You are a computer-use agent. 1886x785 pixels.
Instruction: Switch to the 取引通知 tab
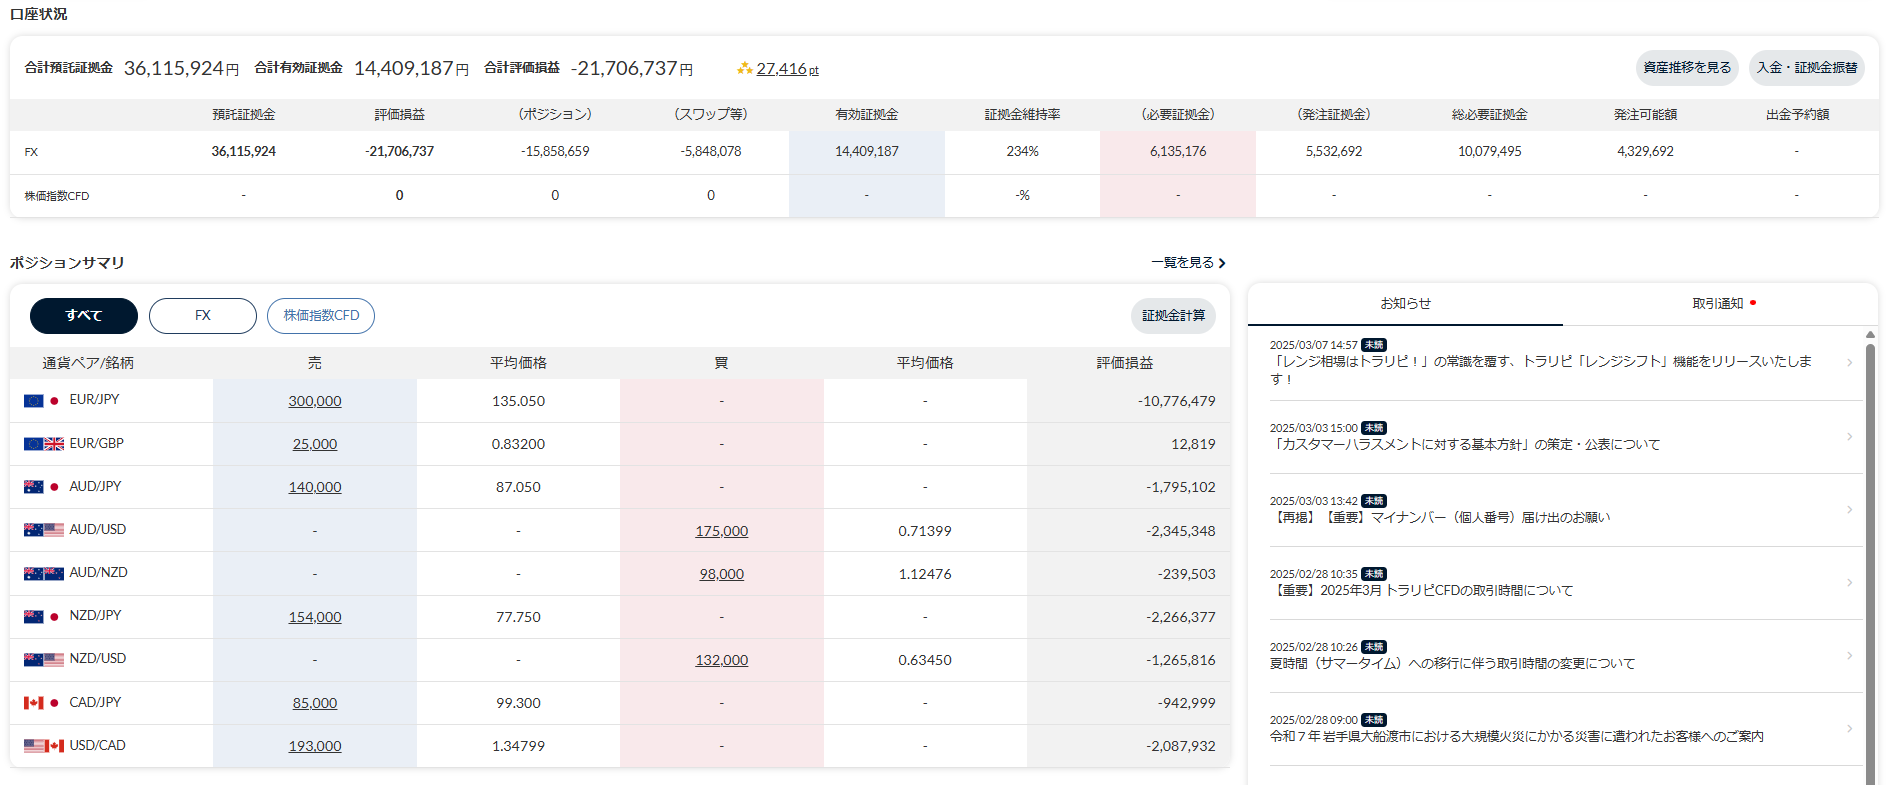tap(1718, 304)
